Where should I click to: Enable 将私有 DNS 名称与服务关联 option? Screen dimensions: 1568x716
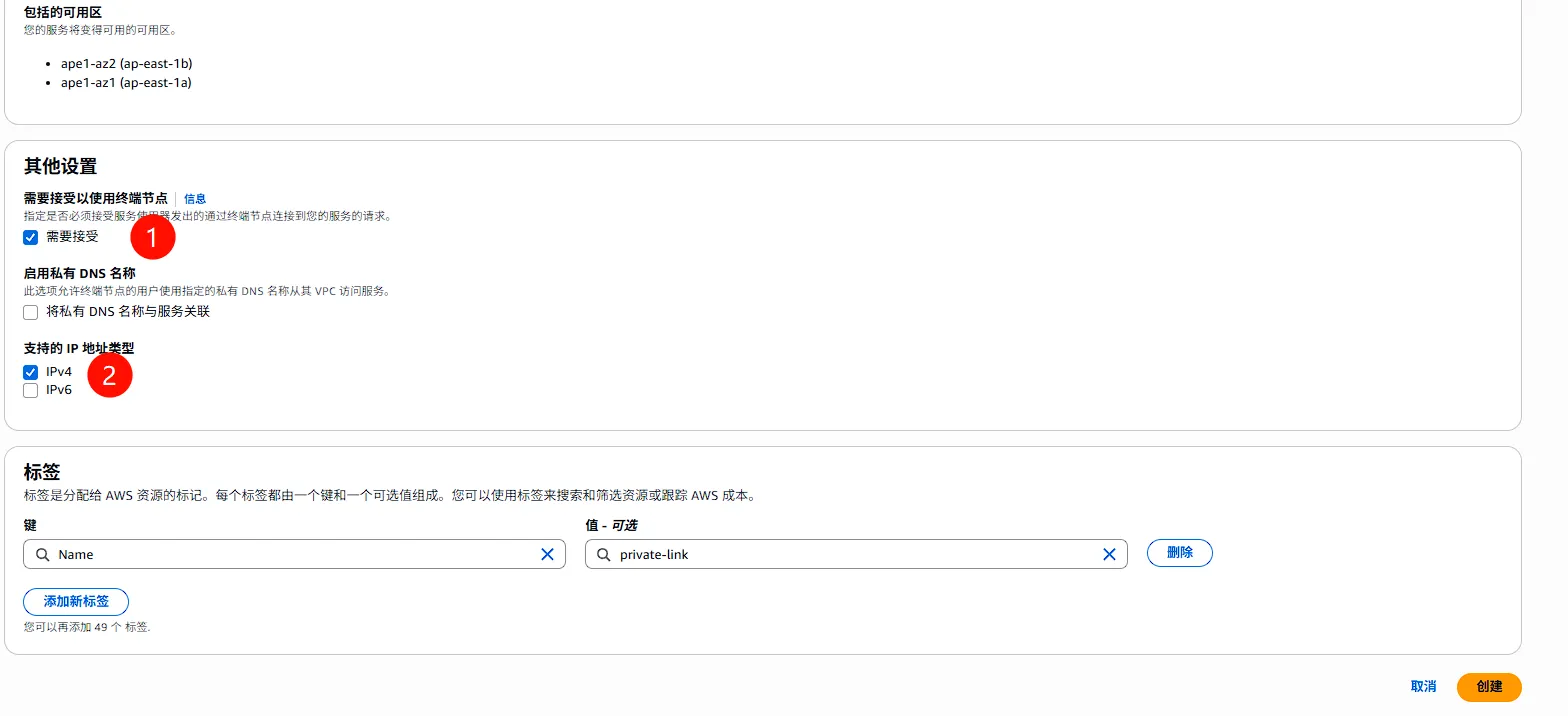pyautogui.click(x=31, y=312)
